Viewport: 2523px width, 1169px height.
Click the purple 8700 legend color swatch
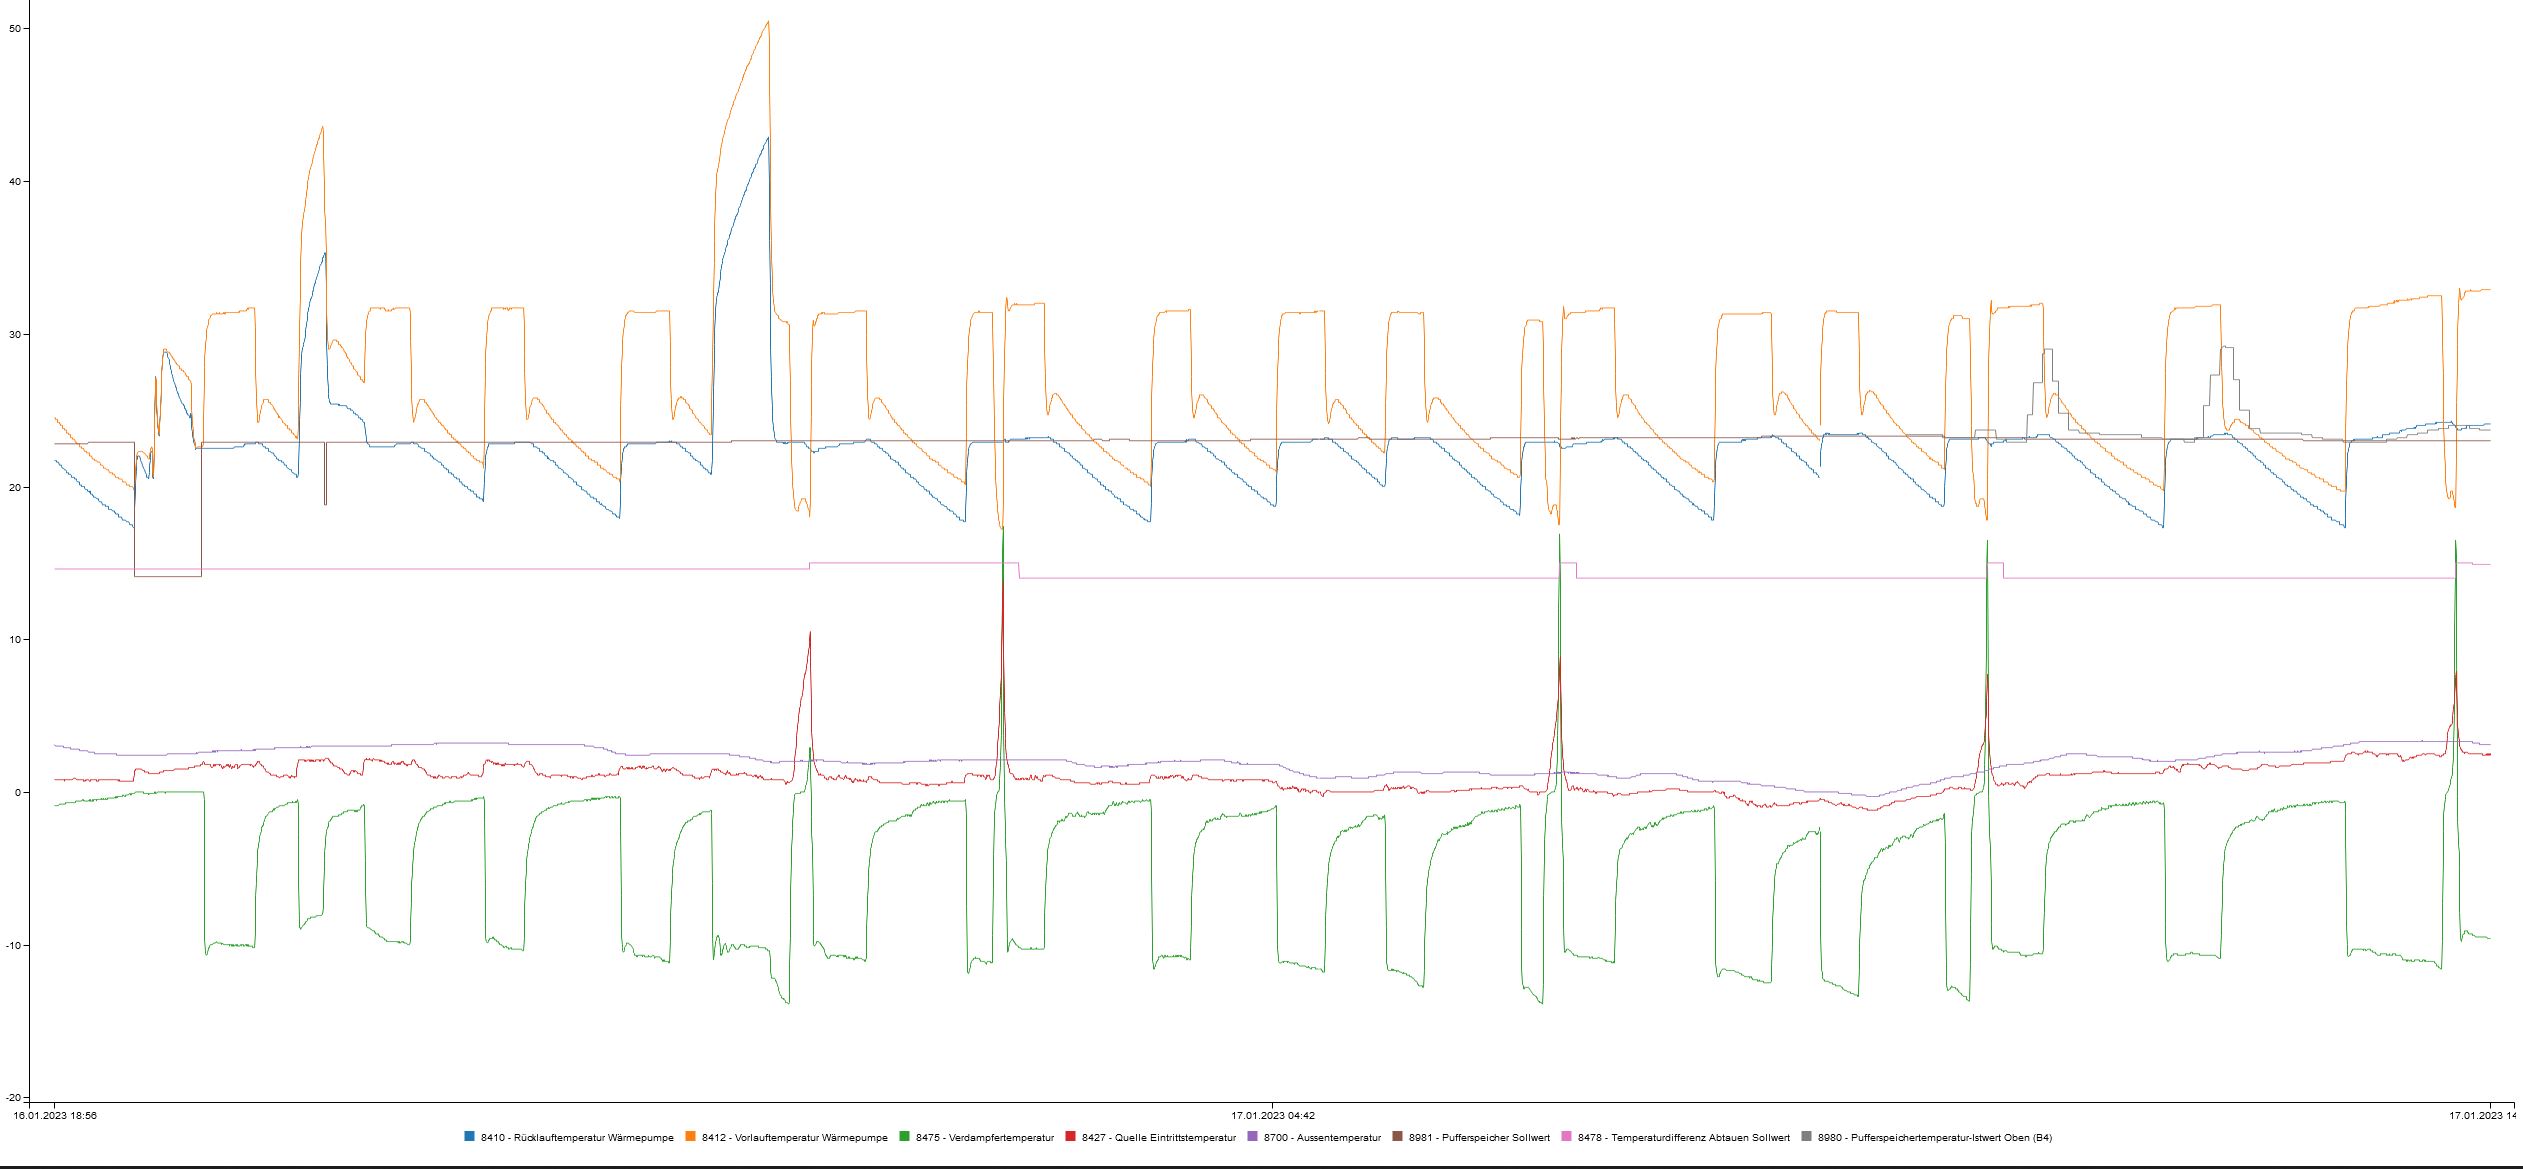1253,1137
